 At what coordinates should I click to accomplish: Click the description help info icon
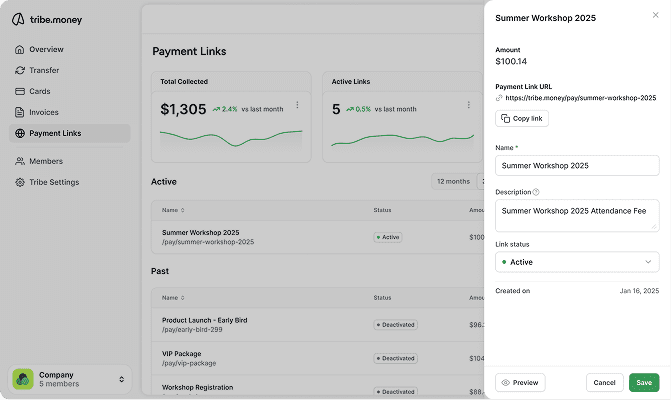click(536, 192)
